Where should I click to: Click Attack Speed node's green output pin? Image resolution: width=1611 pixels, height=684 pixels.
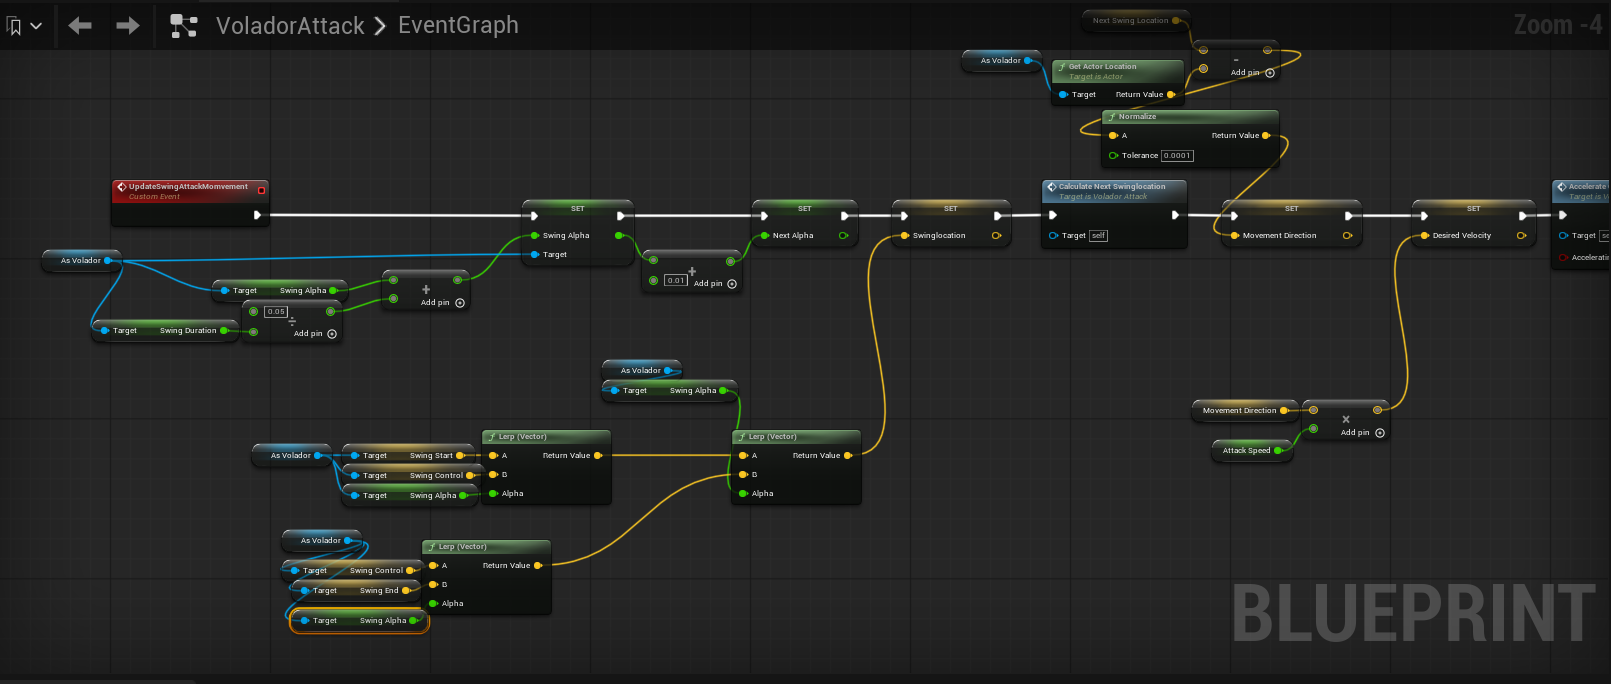(x=1278, y=451)
